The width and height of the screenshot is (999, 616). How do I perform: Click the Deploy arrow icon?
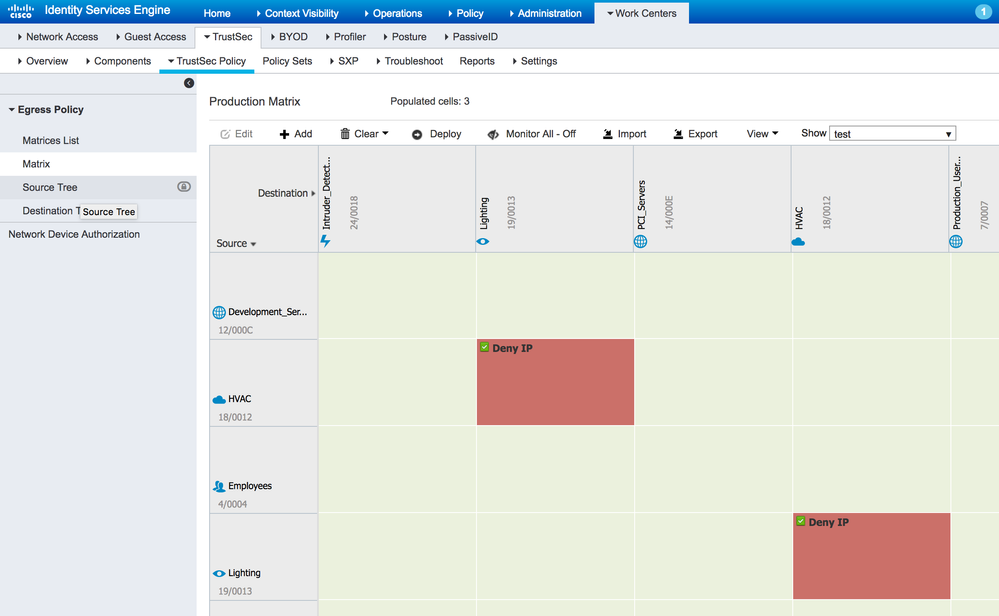(417, 134)
